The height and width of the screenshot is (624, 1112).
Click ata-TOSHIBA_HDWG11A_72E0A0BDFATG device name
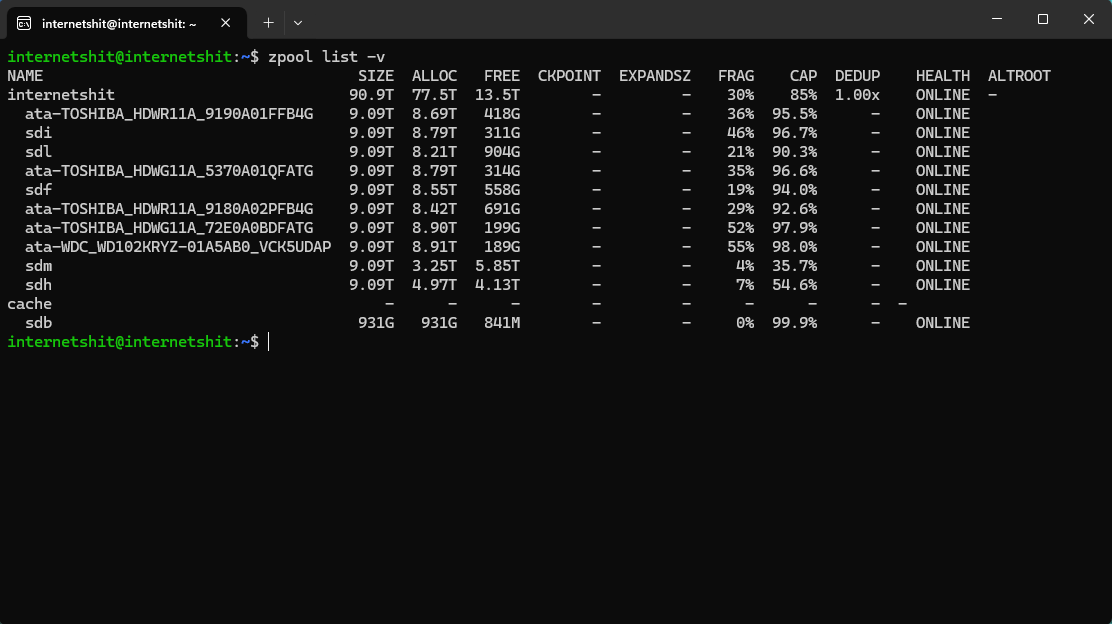coord(169,228)
